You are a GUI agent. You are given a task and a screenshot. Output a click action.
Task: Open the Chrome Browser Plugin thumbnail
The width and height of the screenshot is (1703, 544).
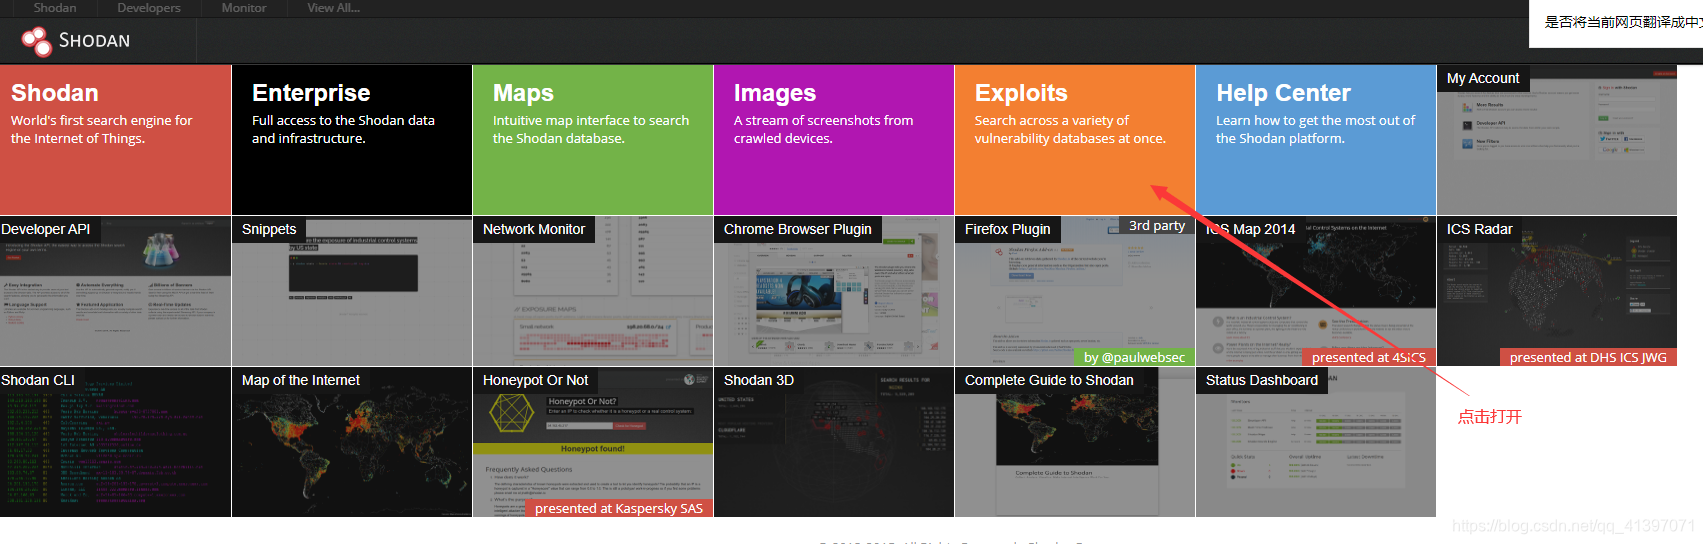coord(834,291)
